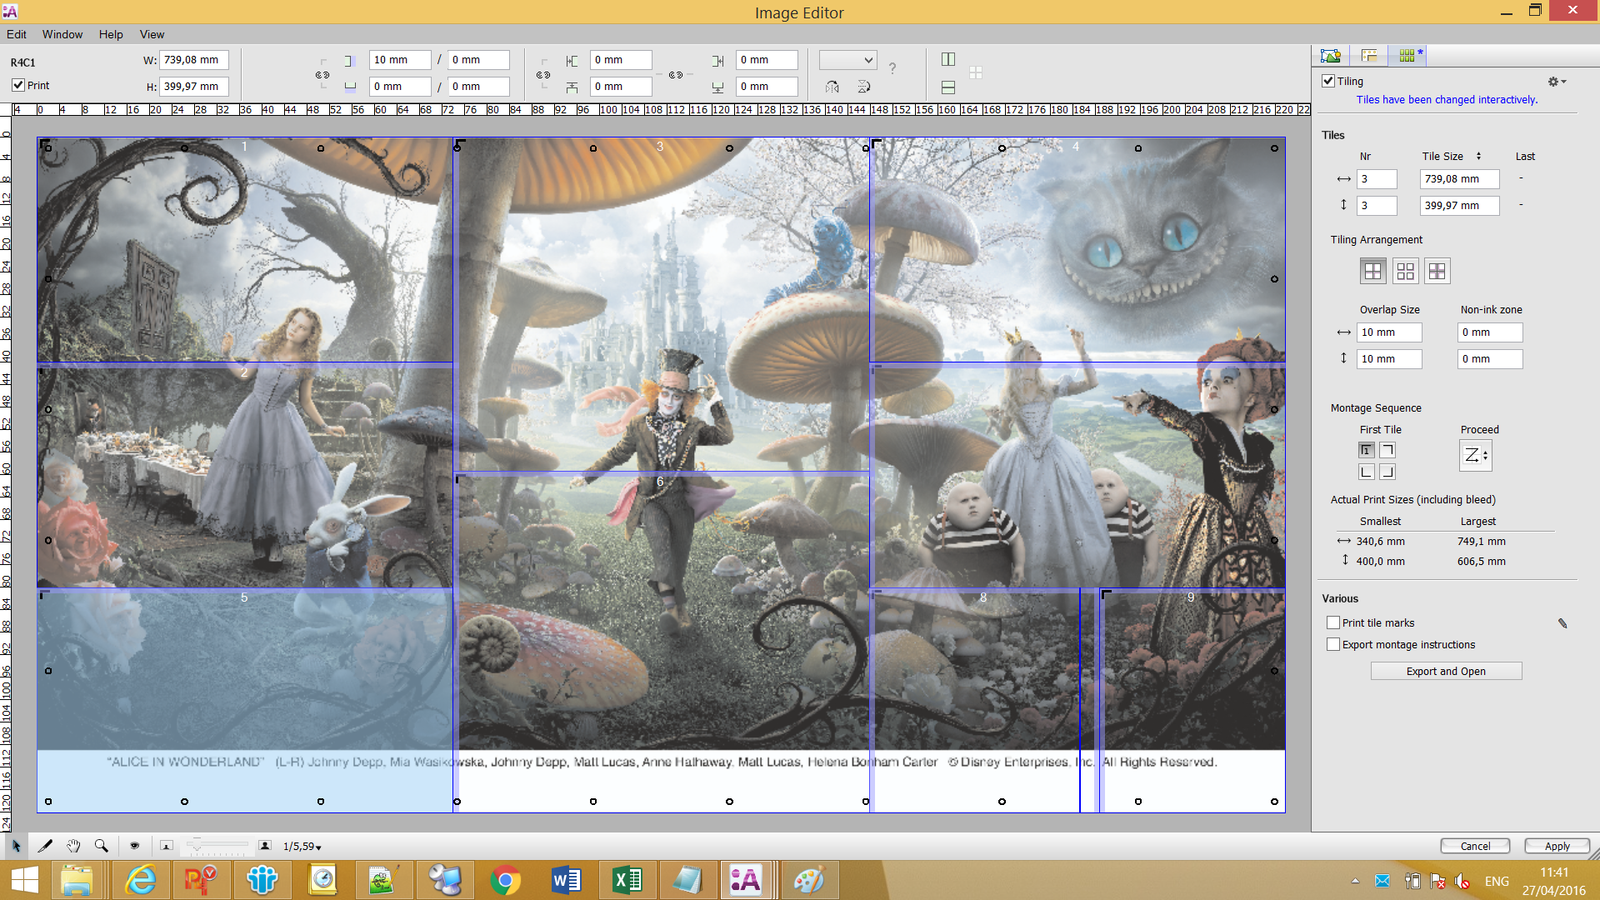Viewport: 1600px width, 900px height.
Task: Click the tile width field showing 739,08 mm
Action: pos(1458,178)
